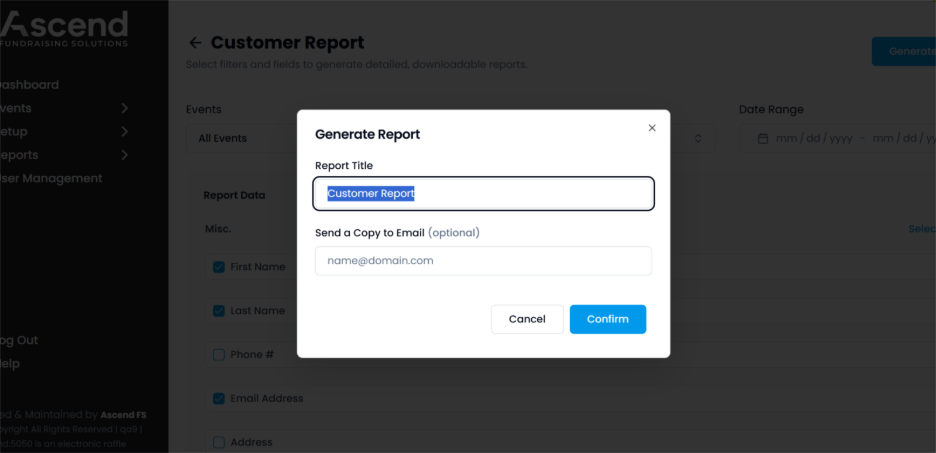Screen dimensions: 936x453
Task: Go to User Management in sidebar
Action: pyautogui.click(x=50, y=178)
